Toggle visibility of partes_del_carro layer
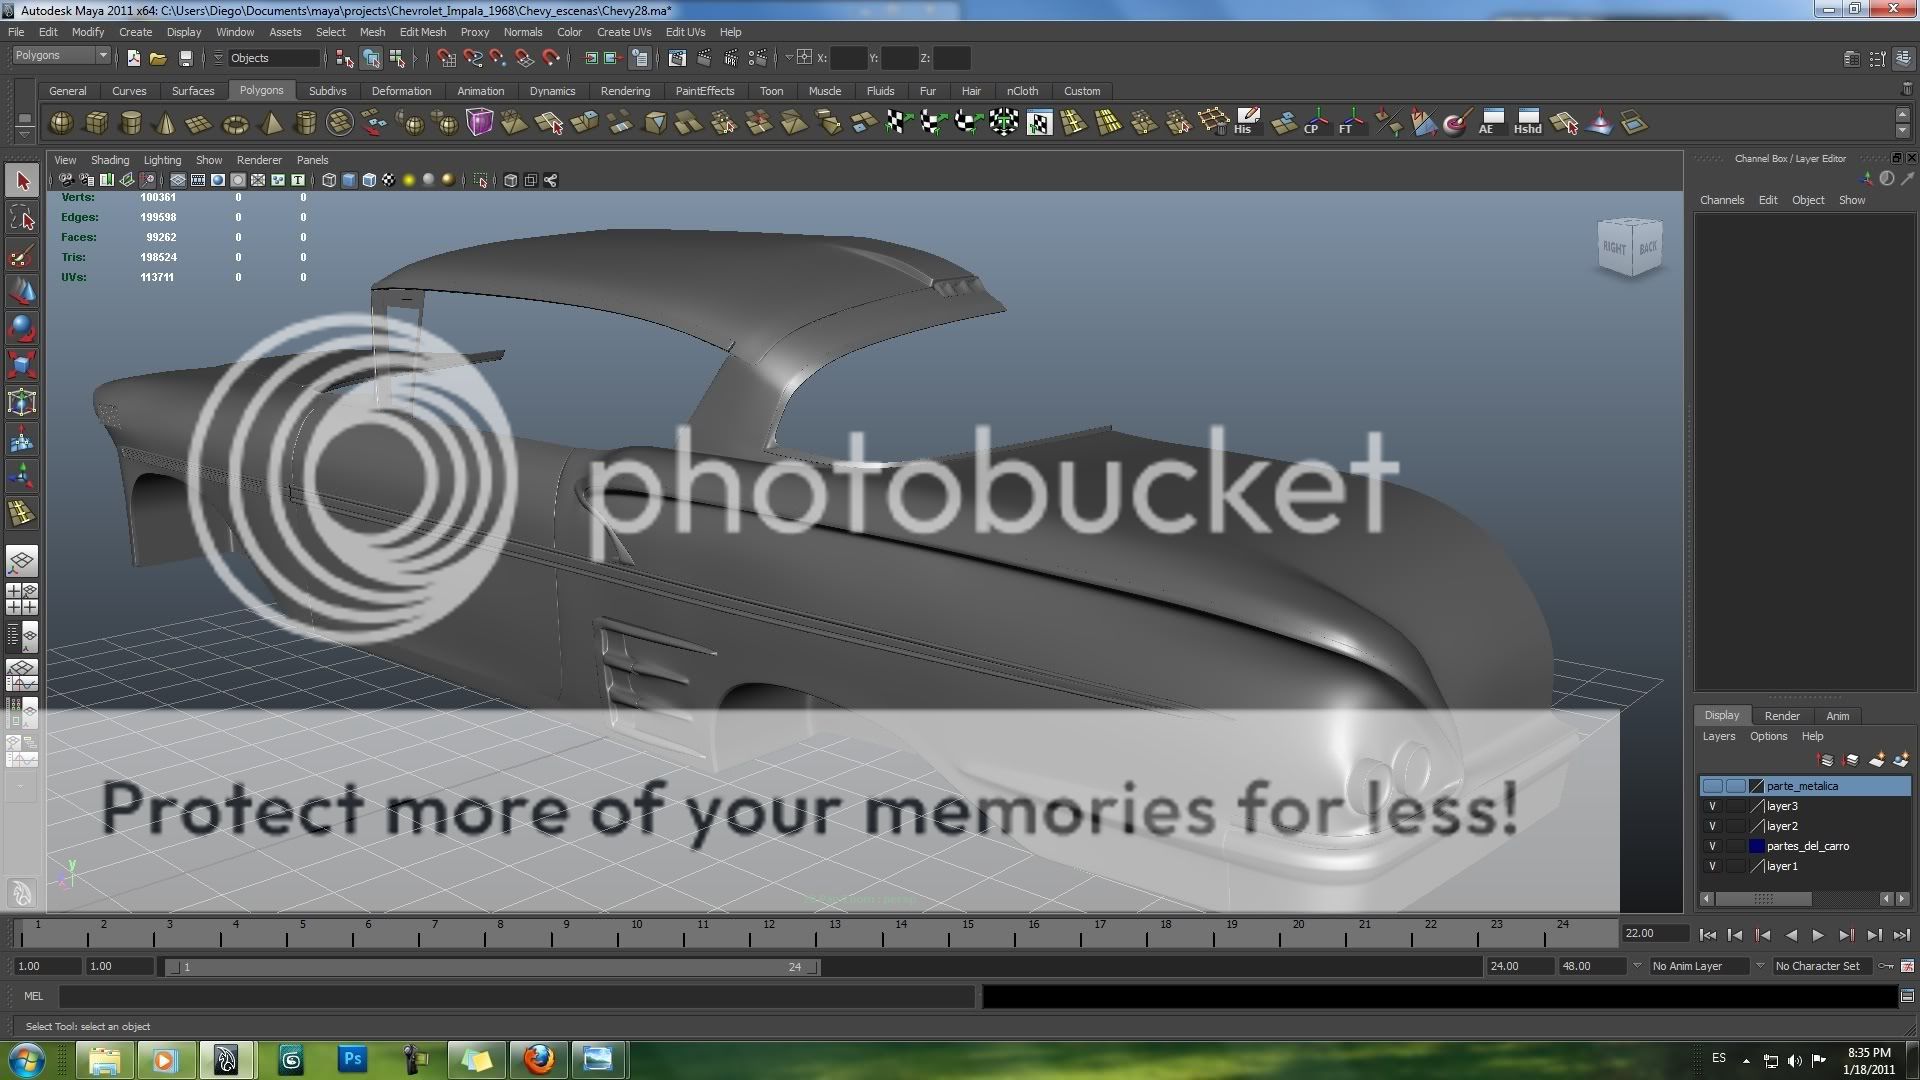 tap(1712, 846)
